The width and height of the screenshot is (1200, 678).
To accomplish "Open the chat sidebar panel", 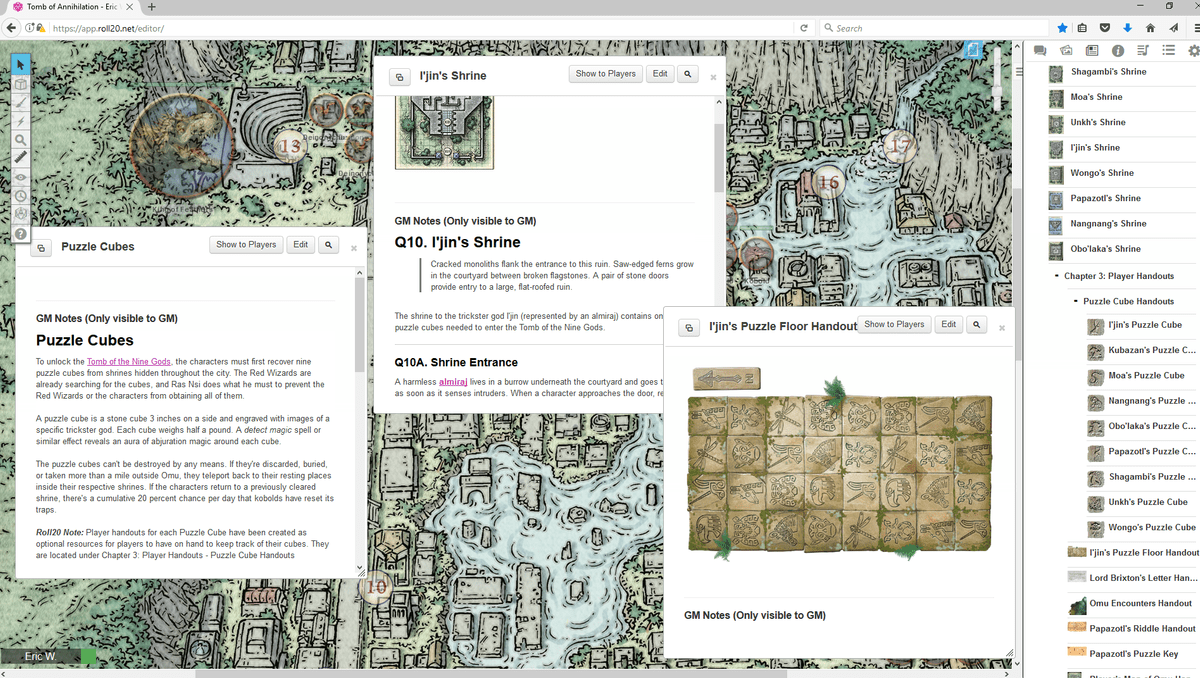I will tap(1040, 50).
